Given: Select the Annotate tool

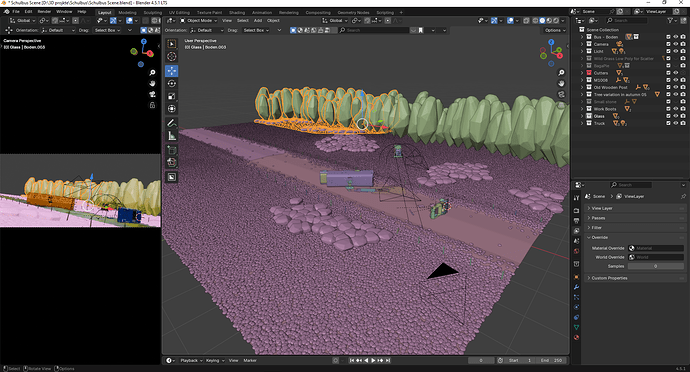Looking at the screenshot, I should click(172, 123).
